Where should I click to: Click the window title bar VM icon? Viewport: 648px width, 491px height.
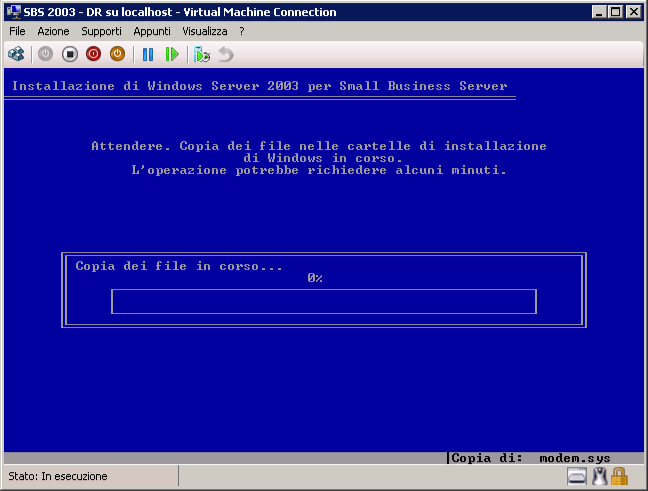click(x=14, y=12)
